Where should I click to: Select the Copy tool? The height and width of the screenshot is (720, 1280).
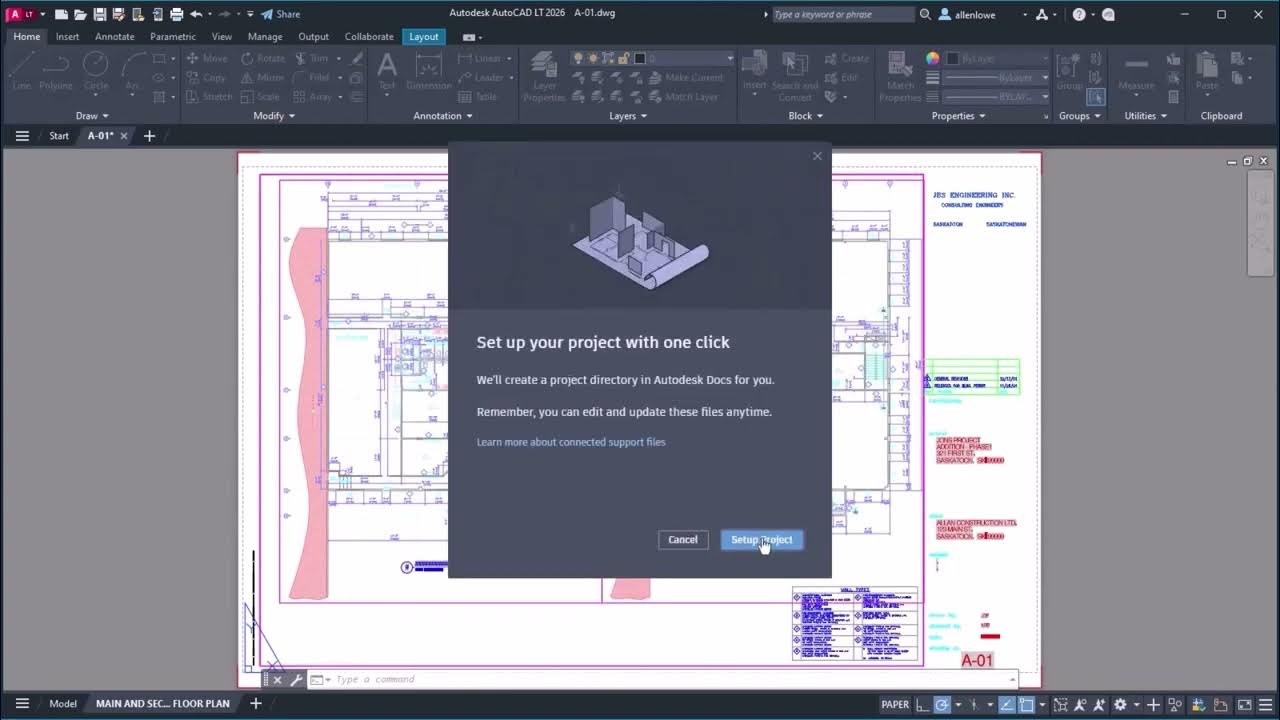pyautogui.click(x=207, y=77)
